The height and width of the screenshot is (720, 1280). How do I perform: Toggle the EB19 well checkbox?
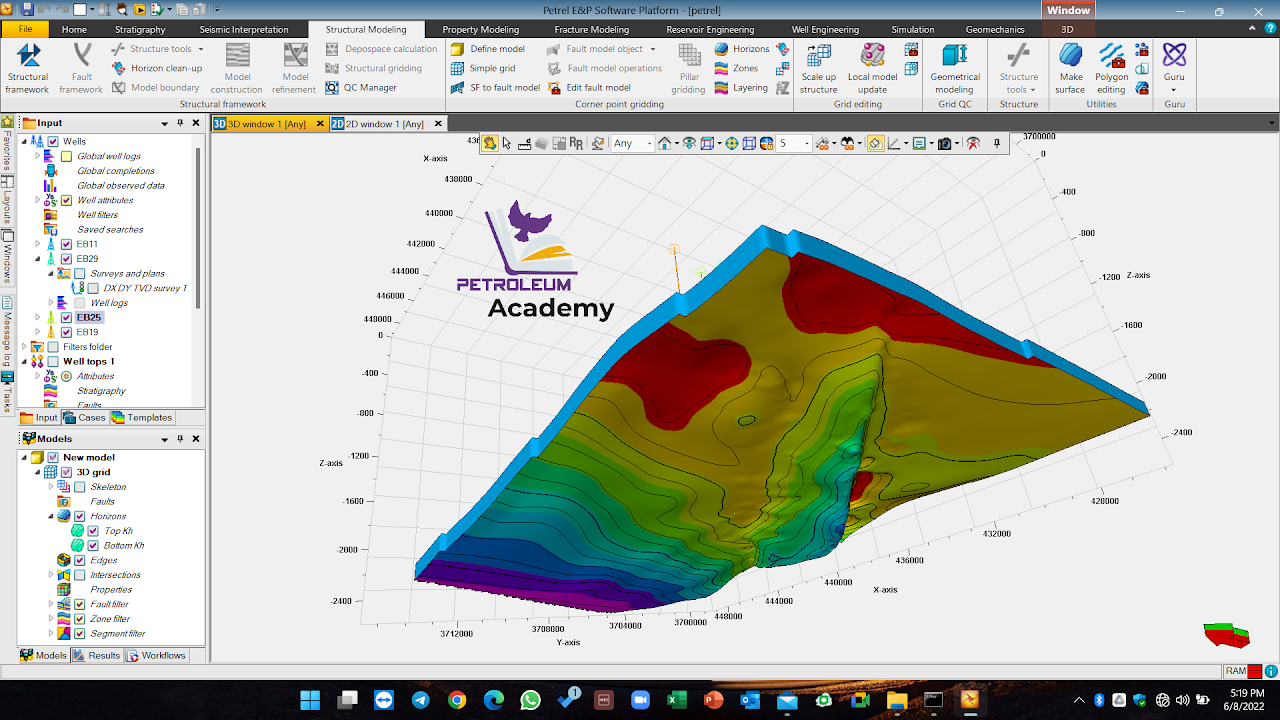tap(66, 332)
